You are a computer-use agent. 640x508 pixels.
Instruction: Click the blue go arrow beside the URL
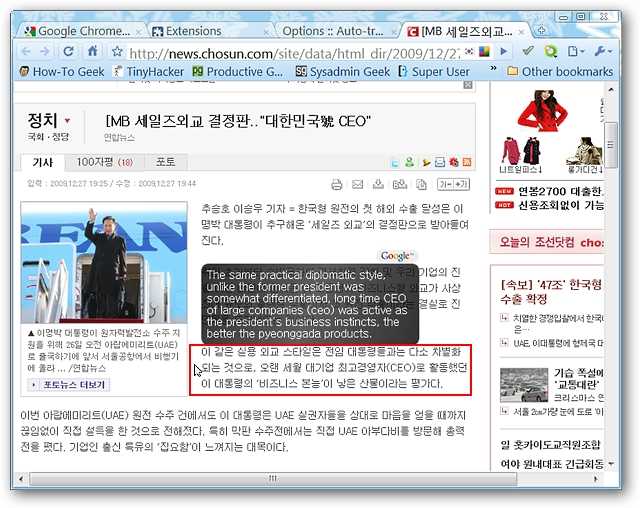click(504, 51)
